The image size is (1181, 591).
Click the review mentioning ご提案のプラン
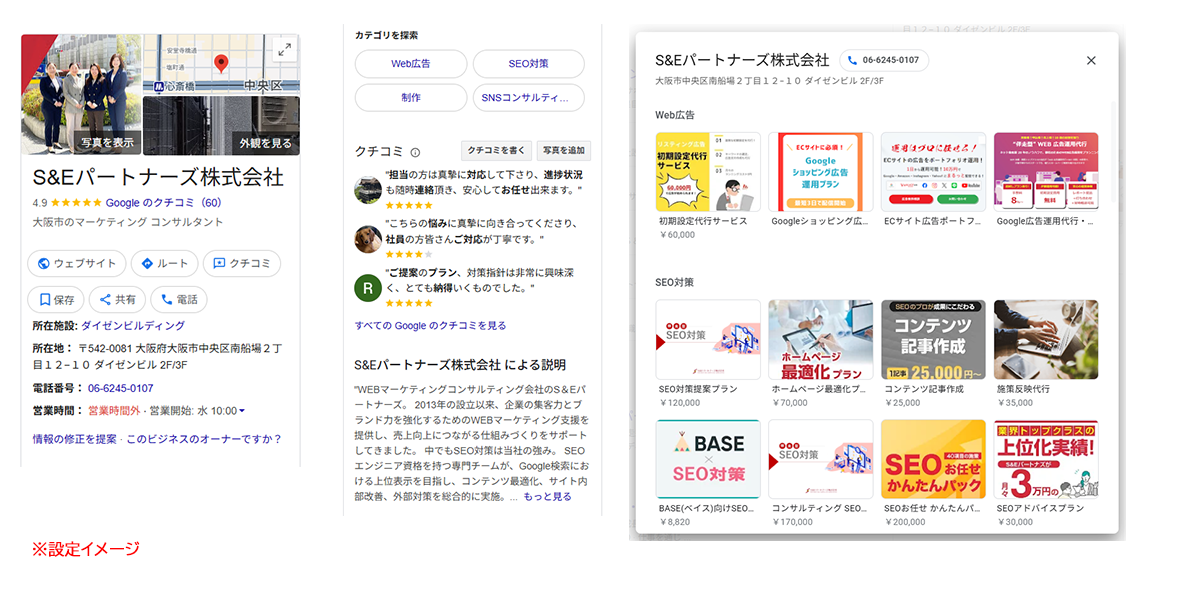coord(480,280)
